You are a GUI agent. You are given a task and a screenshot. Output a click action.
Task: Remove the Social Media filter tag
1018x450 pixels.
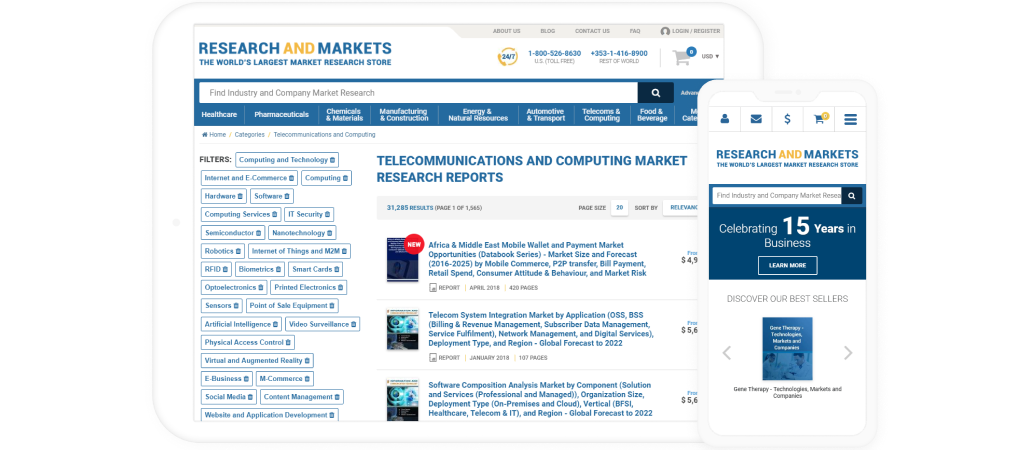[251, 397]
